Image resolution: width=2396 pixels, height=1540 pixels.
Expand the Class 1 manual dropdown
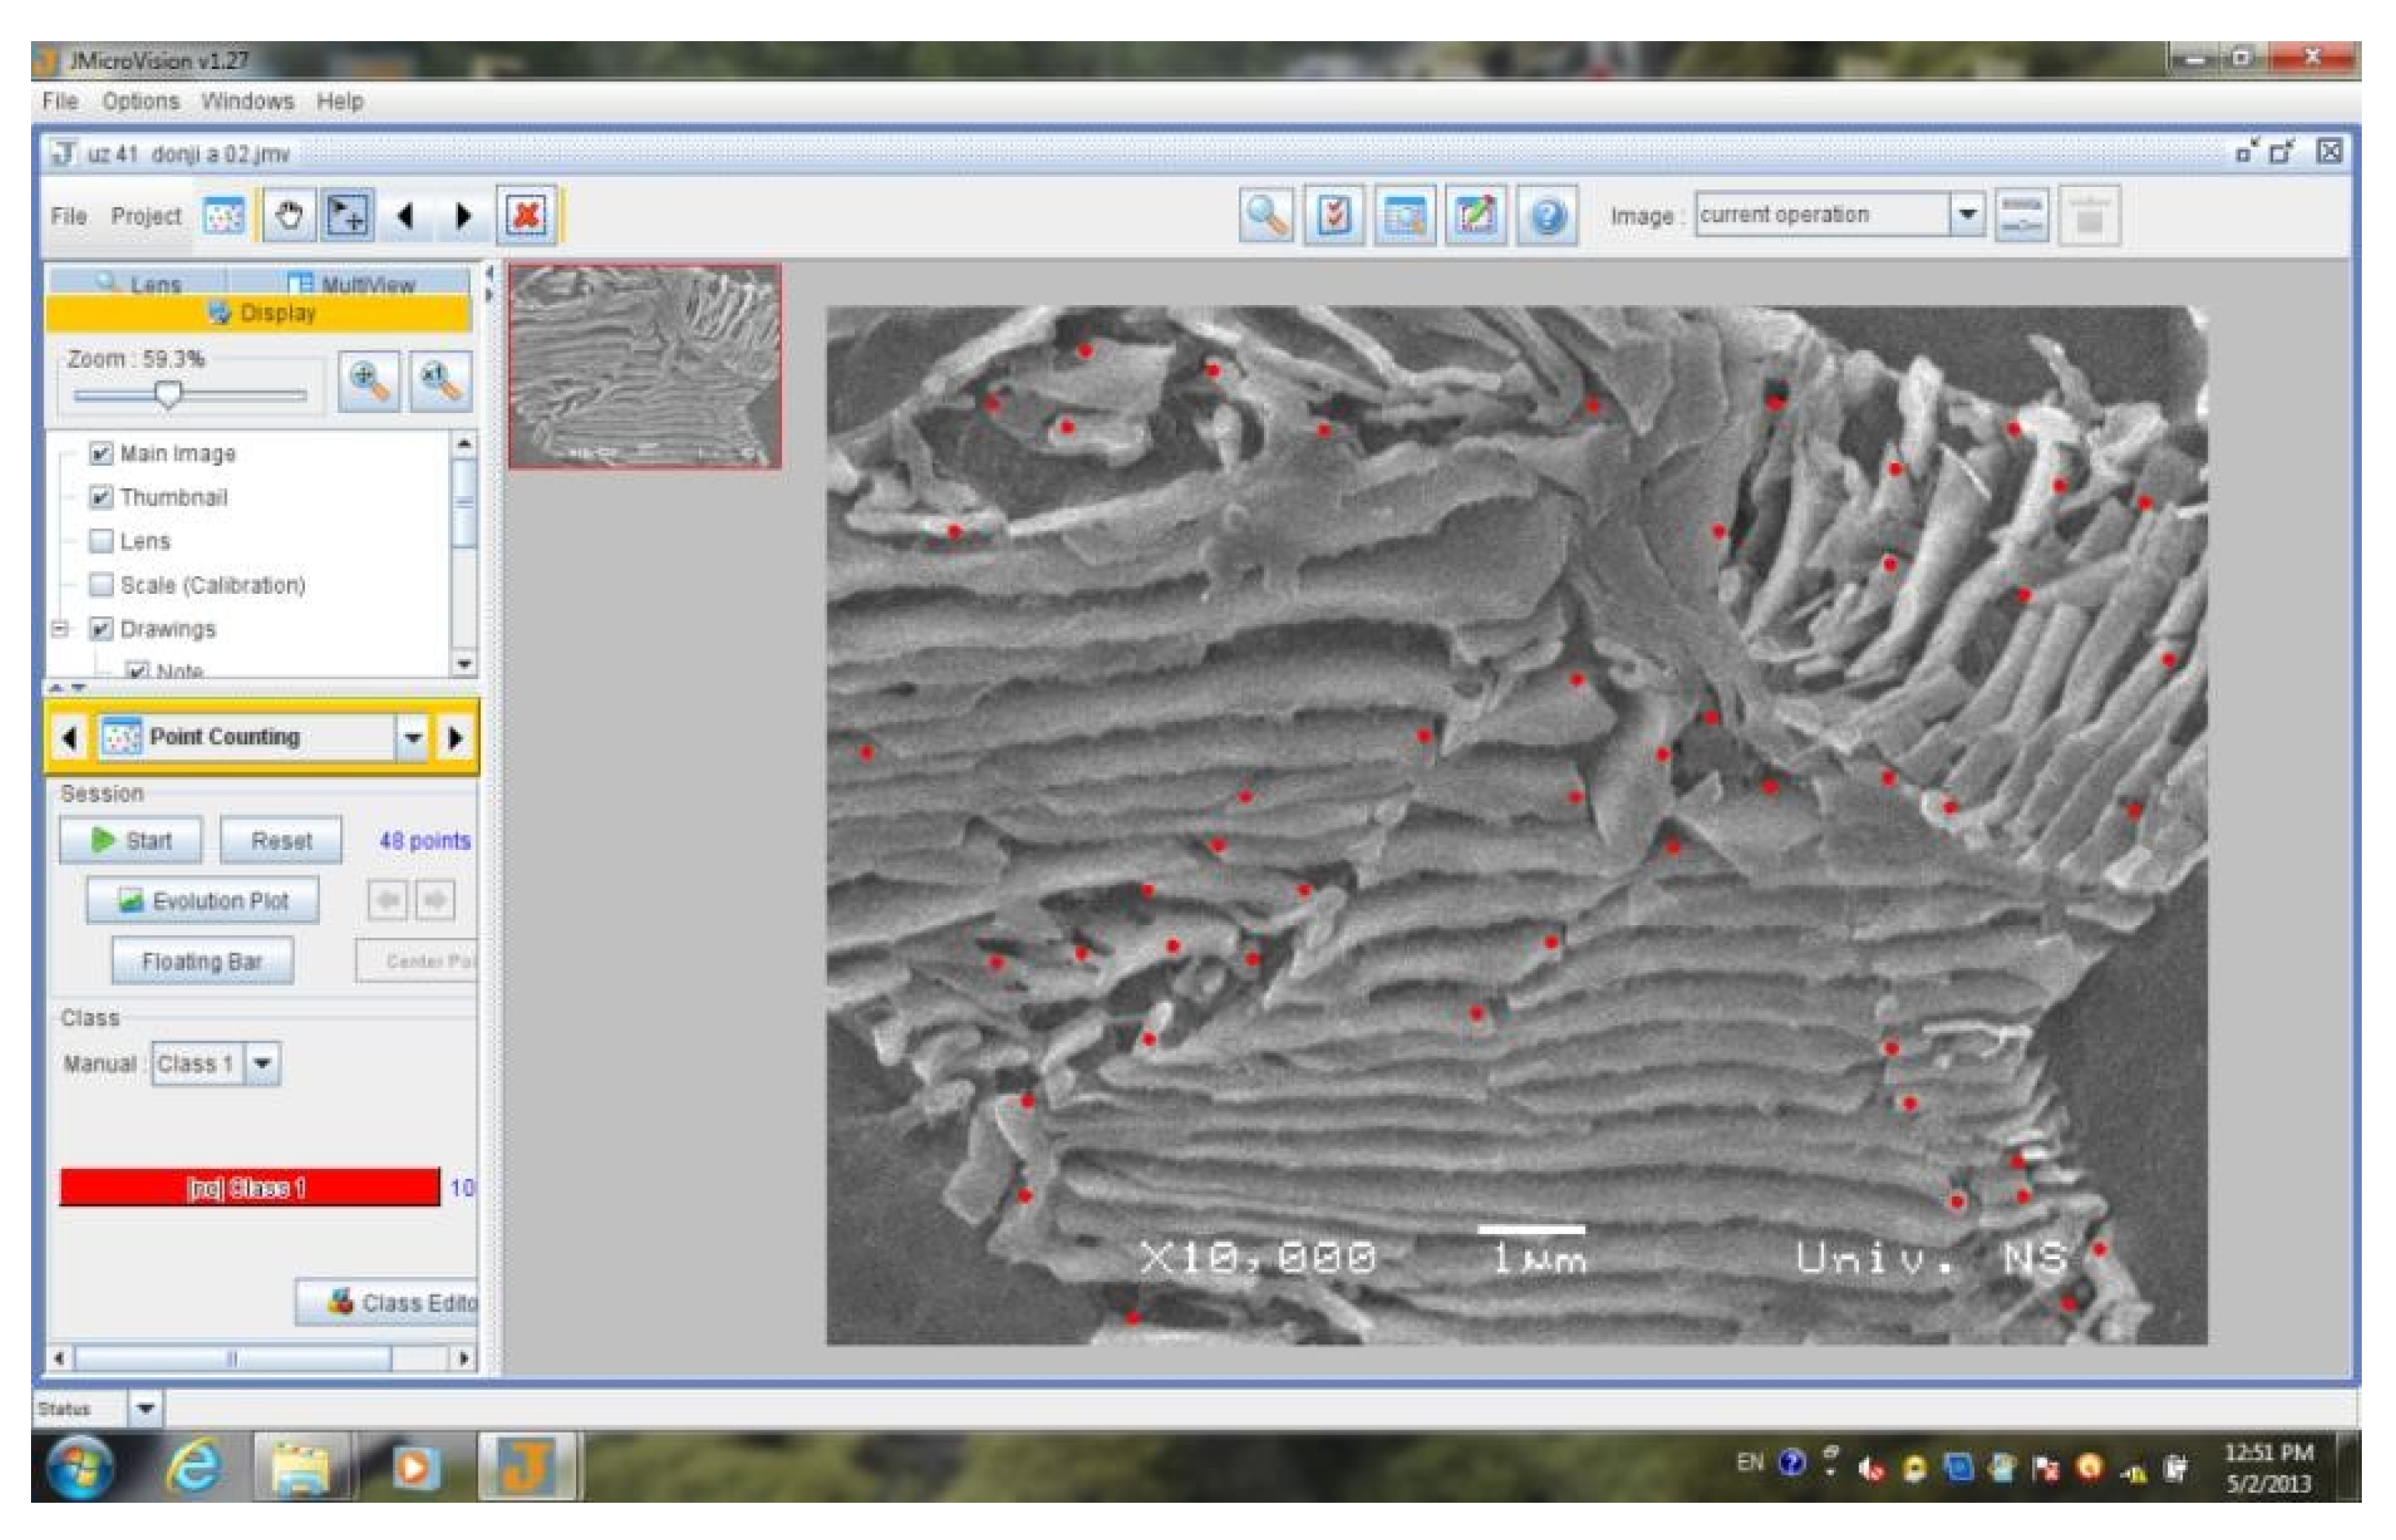[x=262, y=1064]
